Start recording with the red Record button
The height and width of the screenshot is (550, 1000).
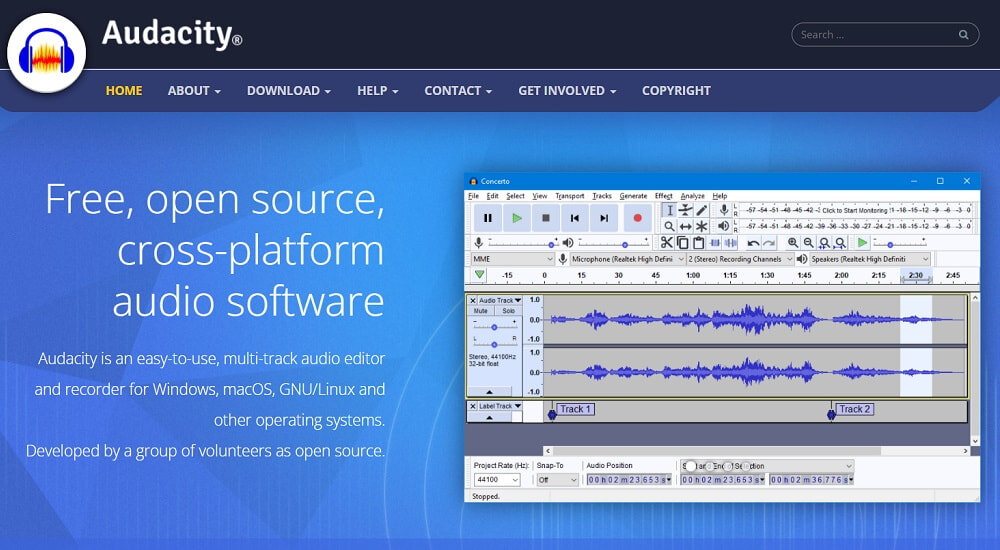tap(637, 218)
